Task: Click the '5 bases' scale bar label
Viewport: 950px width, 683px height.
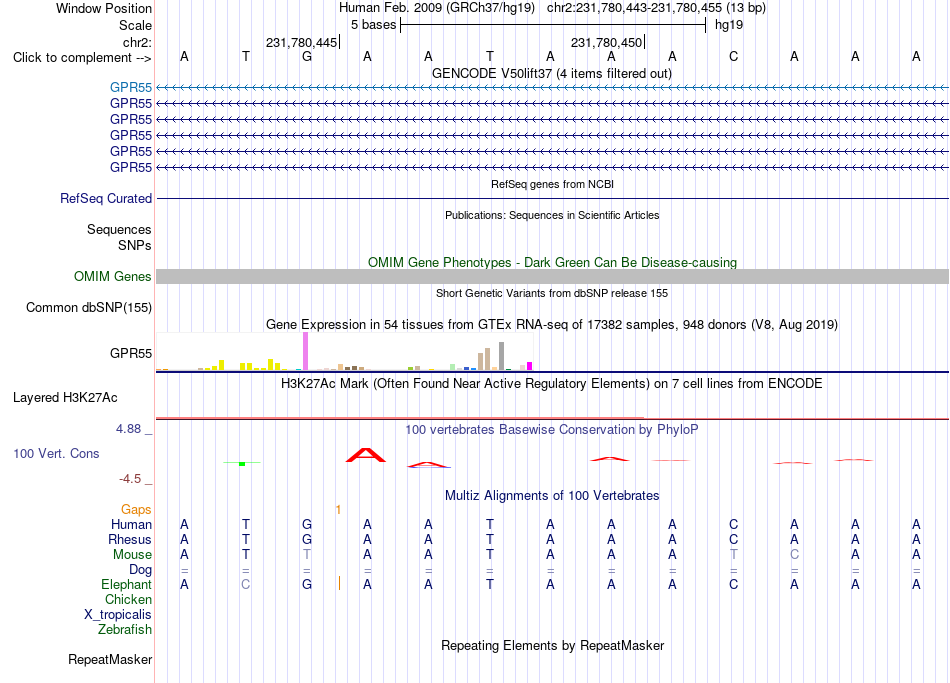Action: click(x=373, y=25)
